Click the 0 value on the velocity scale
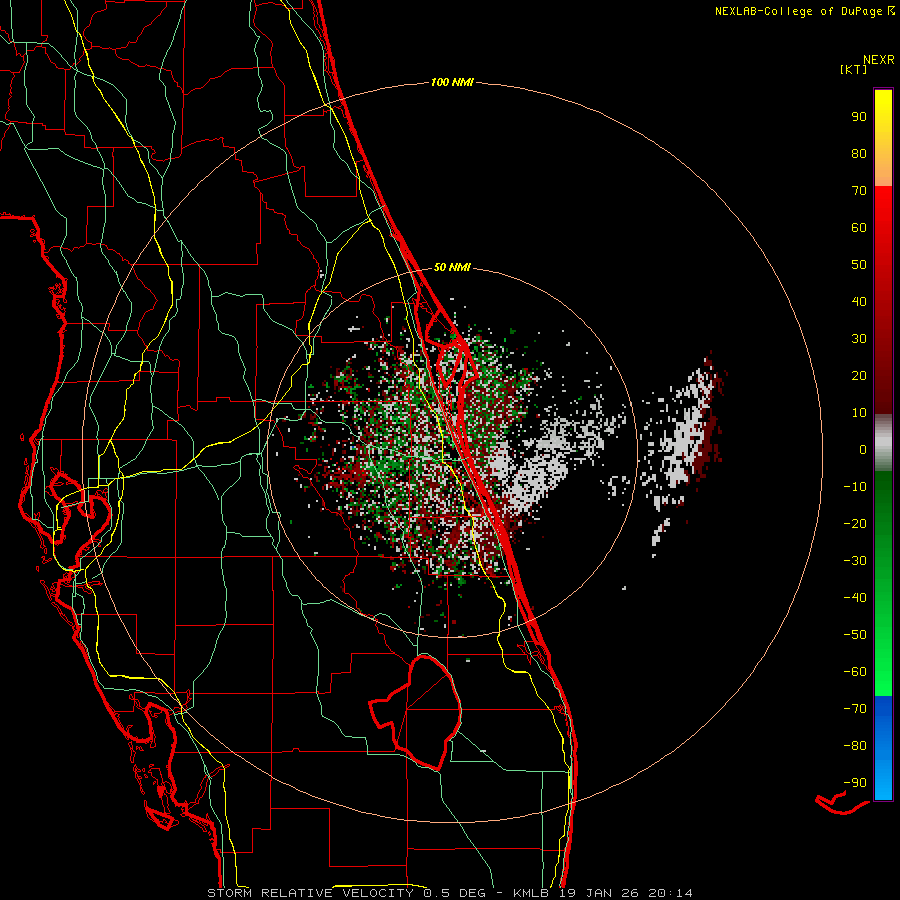The width and height of the screenshot is (900, 900). coord(863,450)
